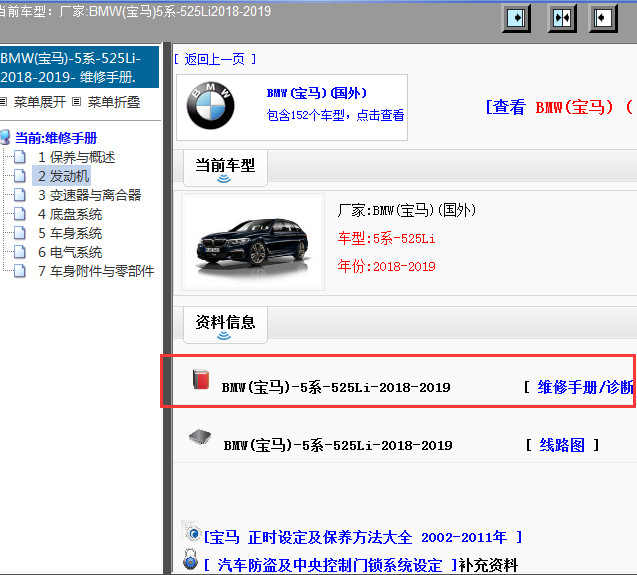The image size is (637, 575).
Task: Click the document icon next to 1 保养与概述
Action: pyautogui.click(x=20, y=156)
